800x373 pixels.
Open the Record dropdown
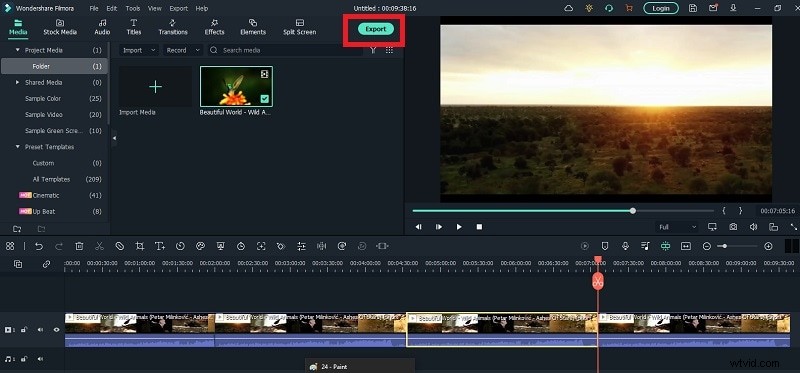pos(183,50)
